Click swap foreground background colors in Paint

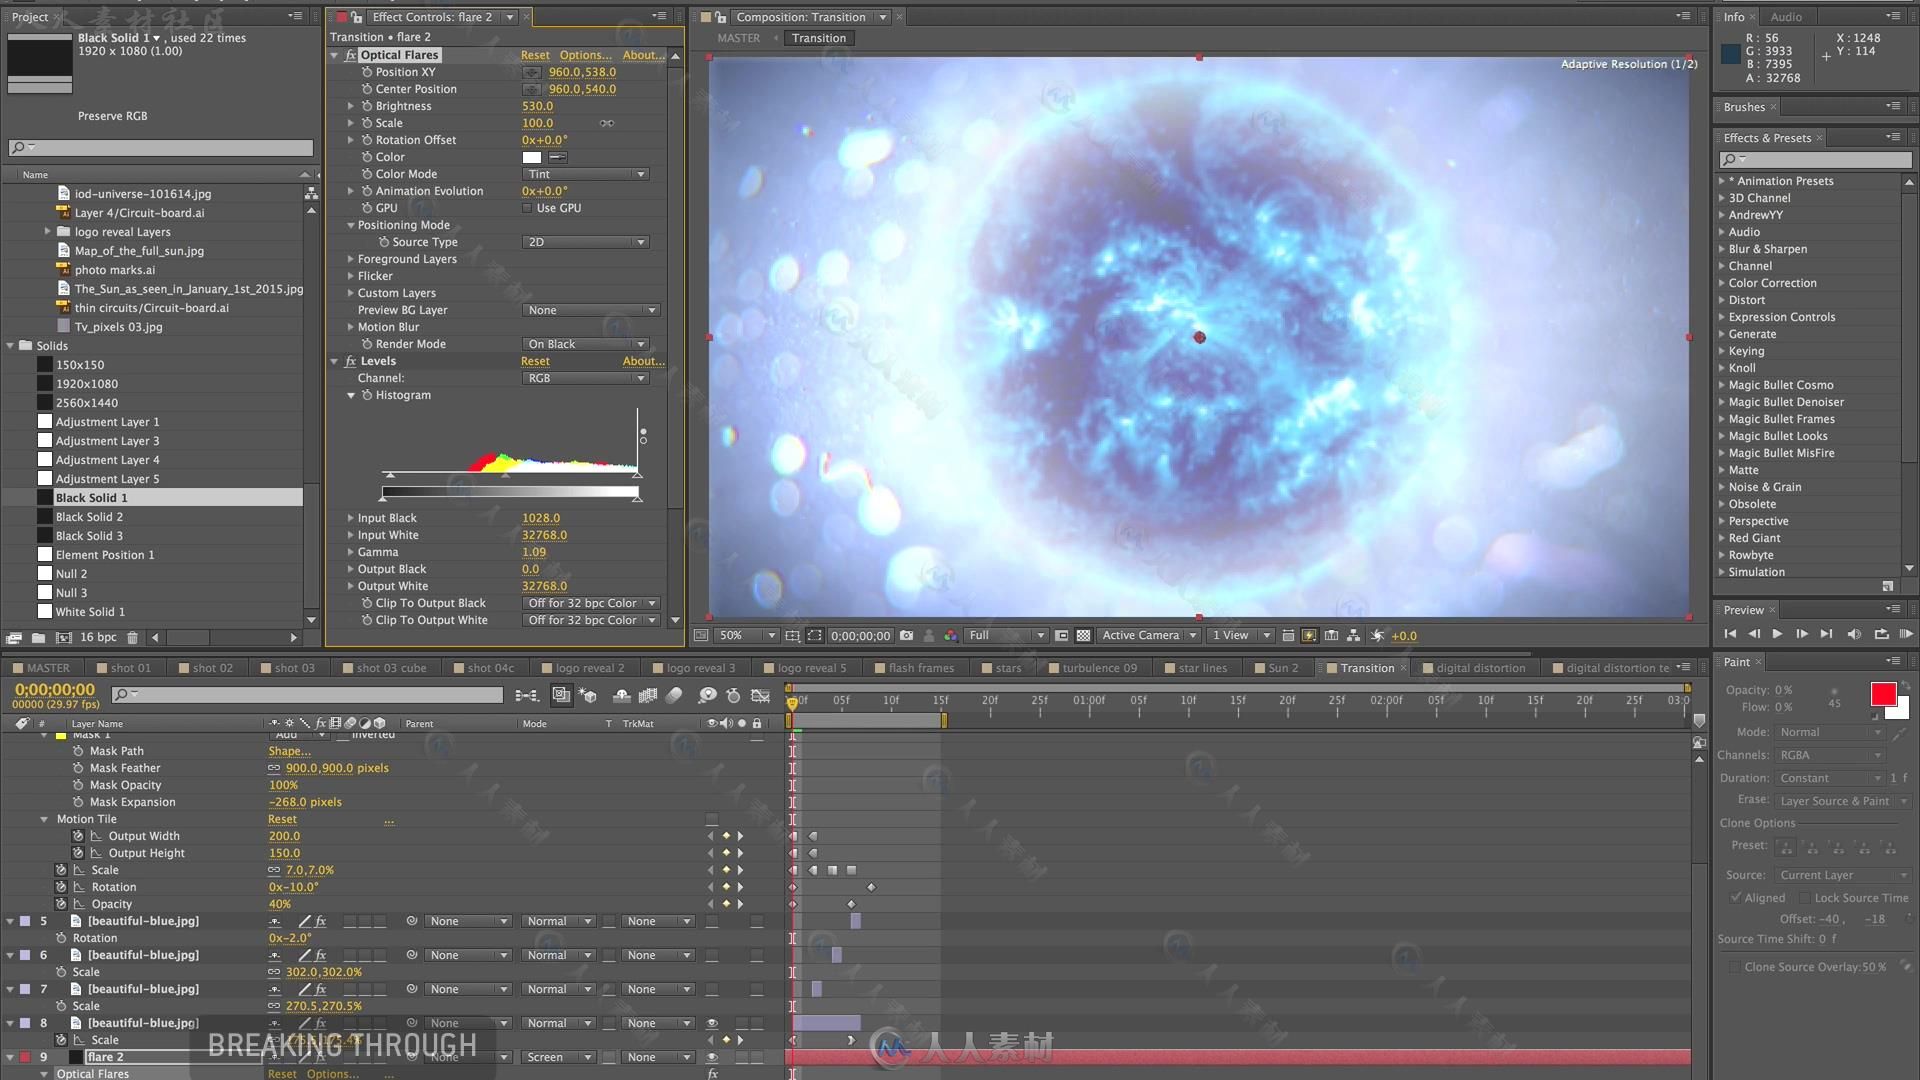click(x=1906, y=687)
